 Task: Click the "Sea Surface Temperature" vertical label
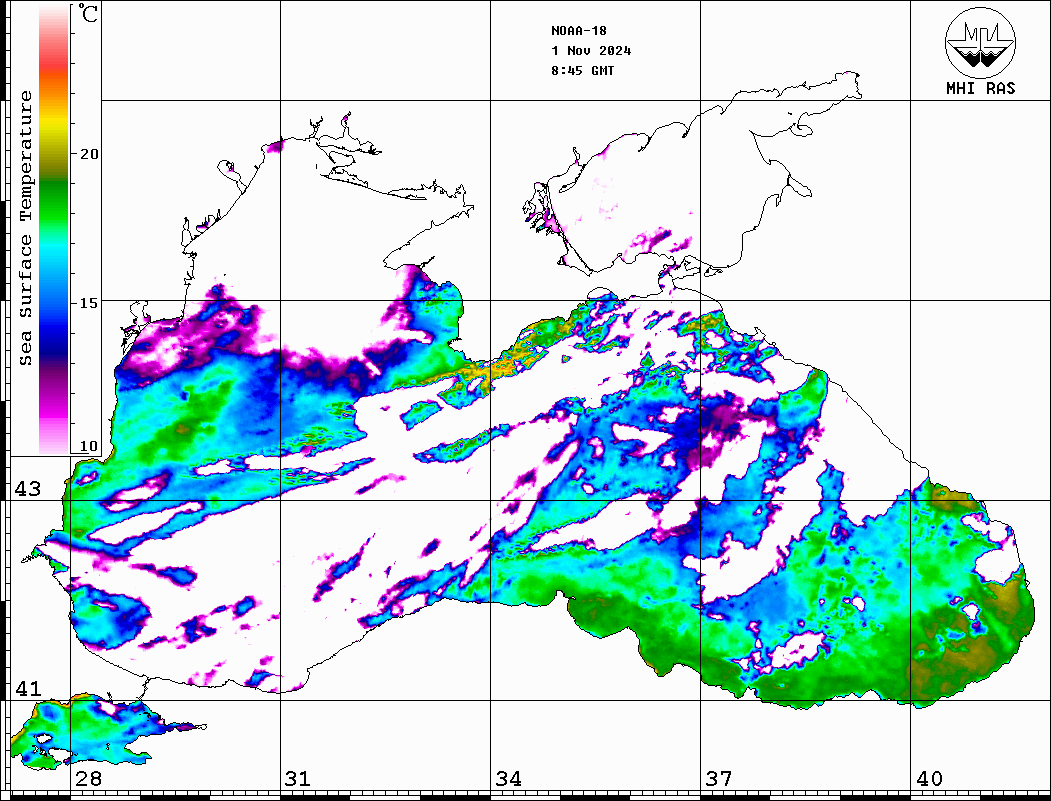tap(25, 228)
